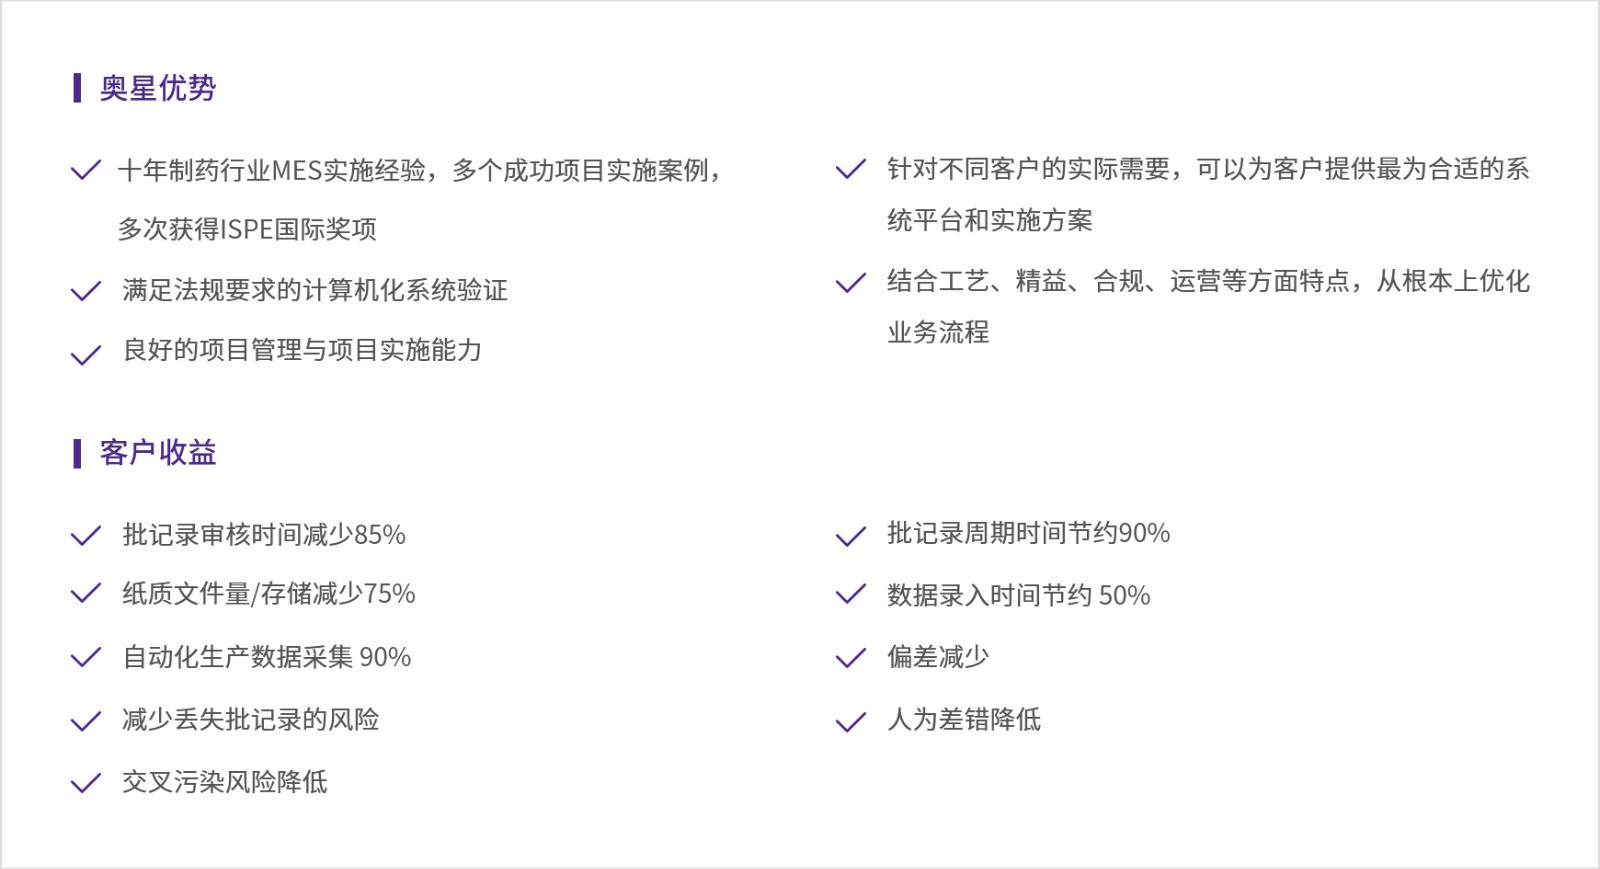Click checkmark icon beside 满足法规要求的计算机化系统验证
1600x869 pixels.
[x=86, y=291]
